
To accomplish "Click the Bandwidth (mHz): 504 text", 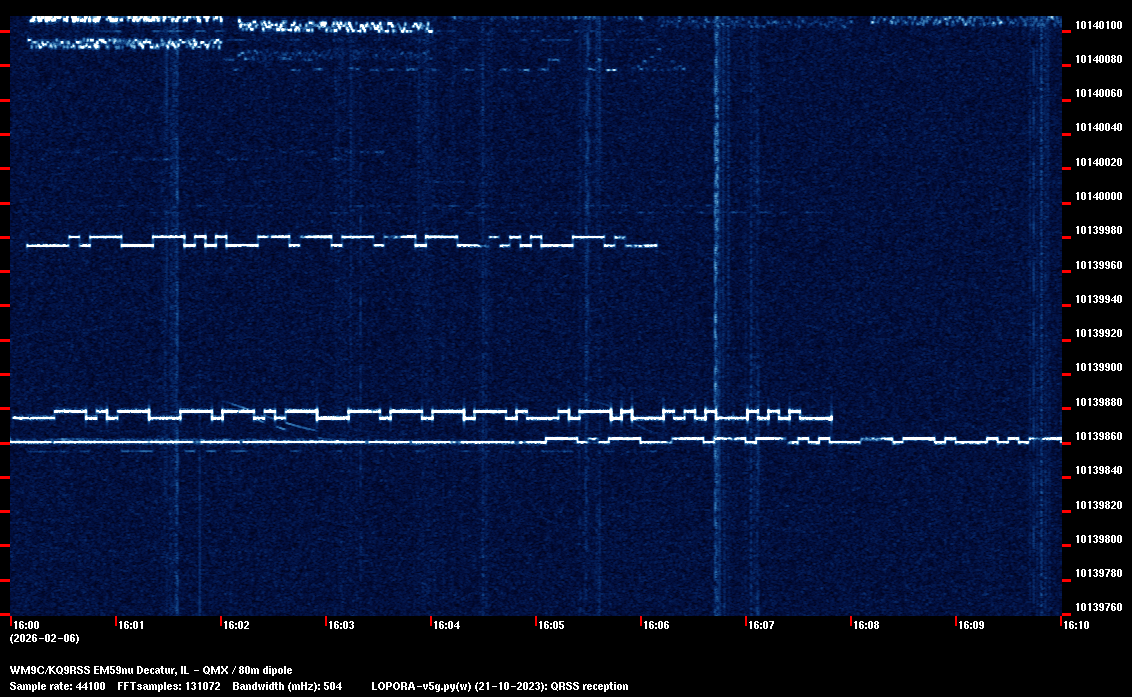I will (x=286, y=686).
